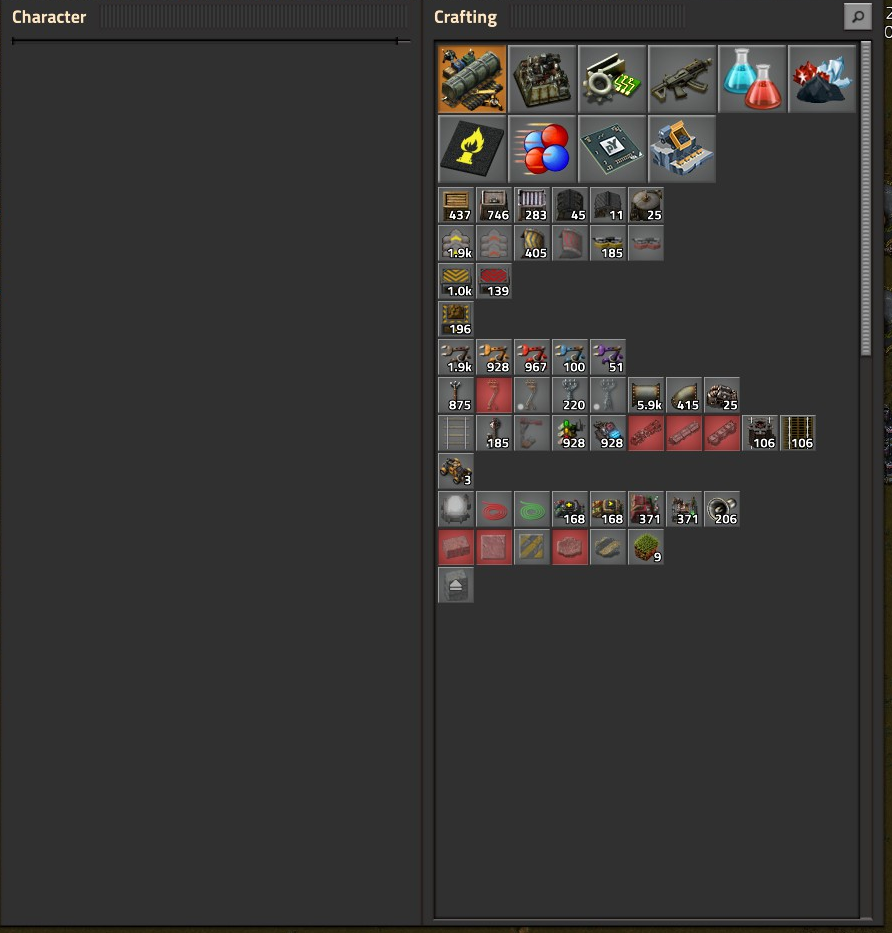The height and width of the screenshot is (933, 892).
Task: Craft the hazard-striped crate showing 196
Action: [456, 320]
